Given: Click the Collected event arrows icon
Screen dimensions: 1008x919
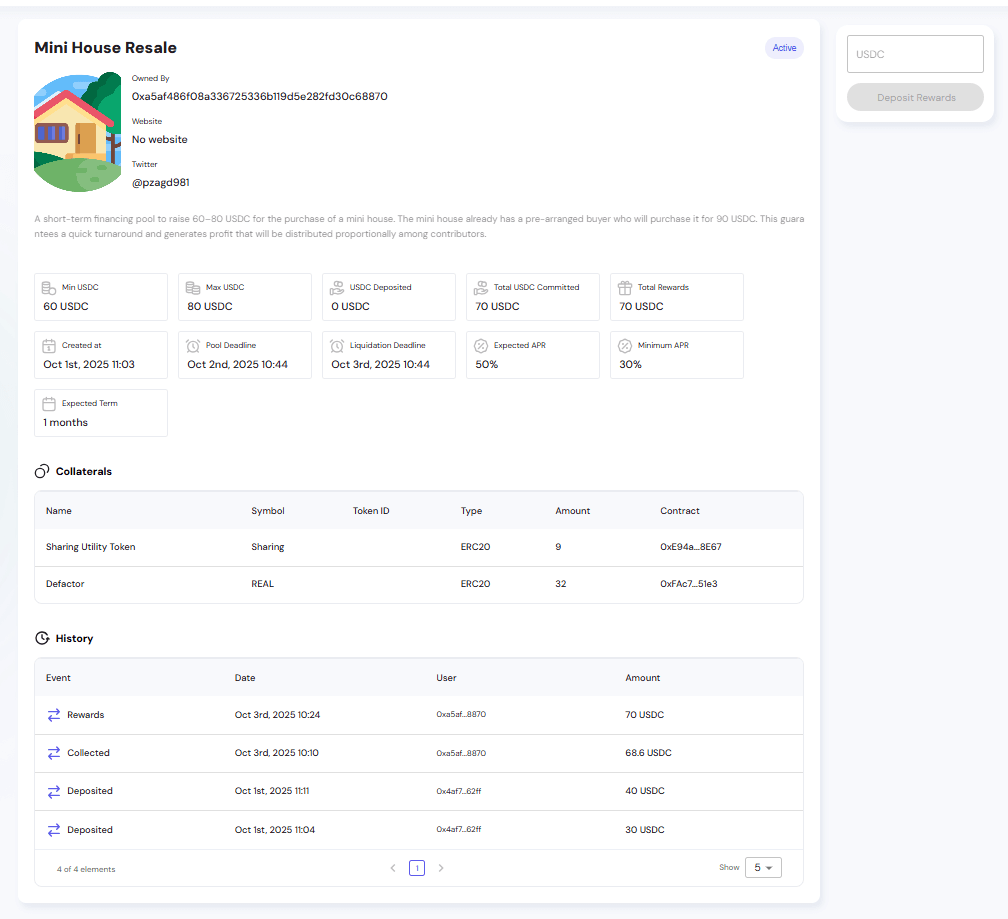Looking at the screenshot, I should (x=54, y=753).
